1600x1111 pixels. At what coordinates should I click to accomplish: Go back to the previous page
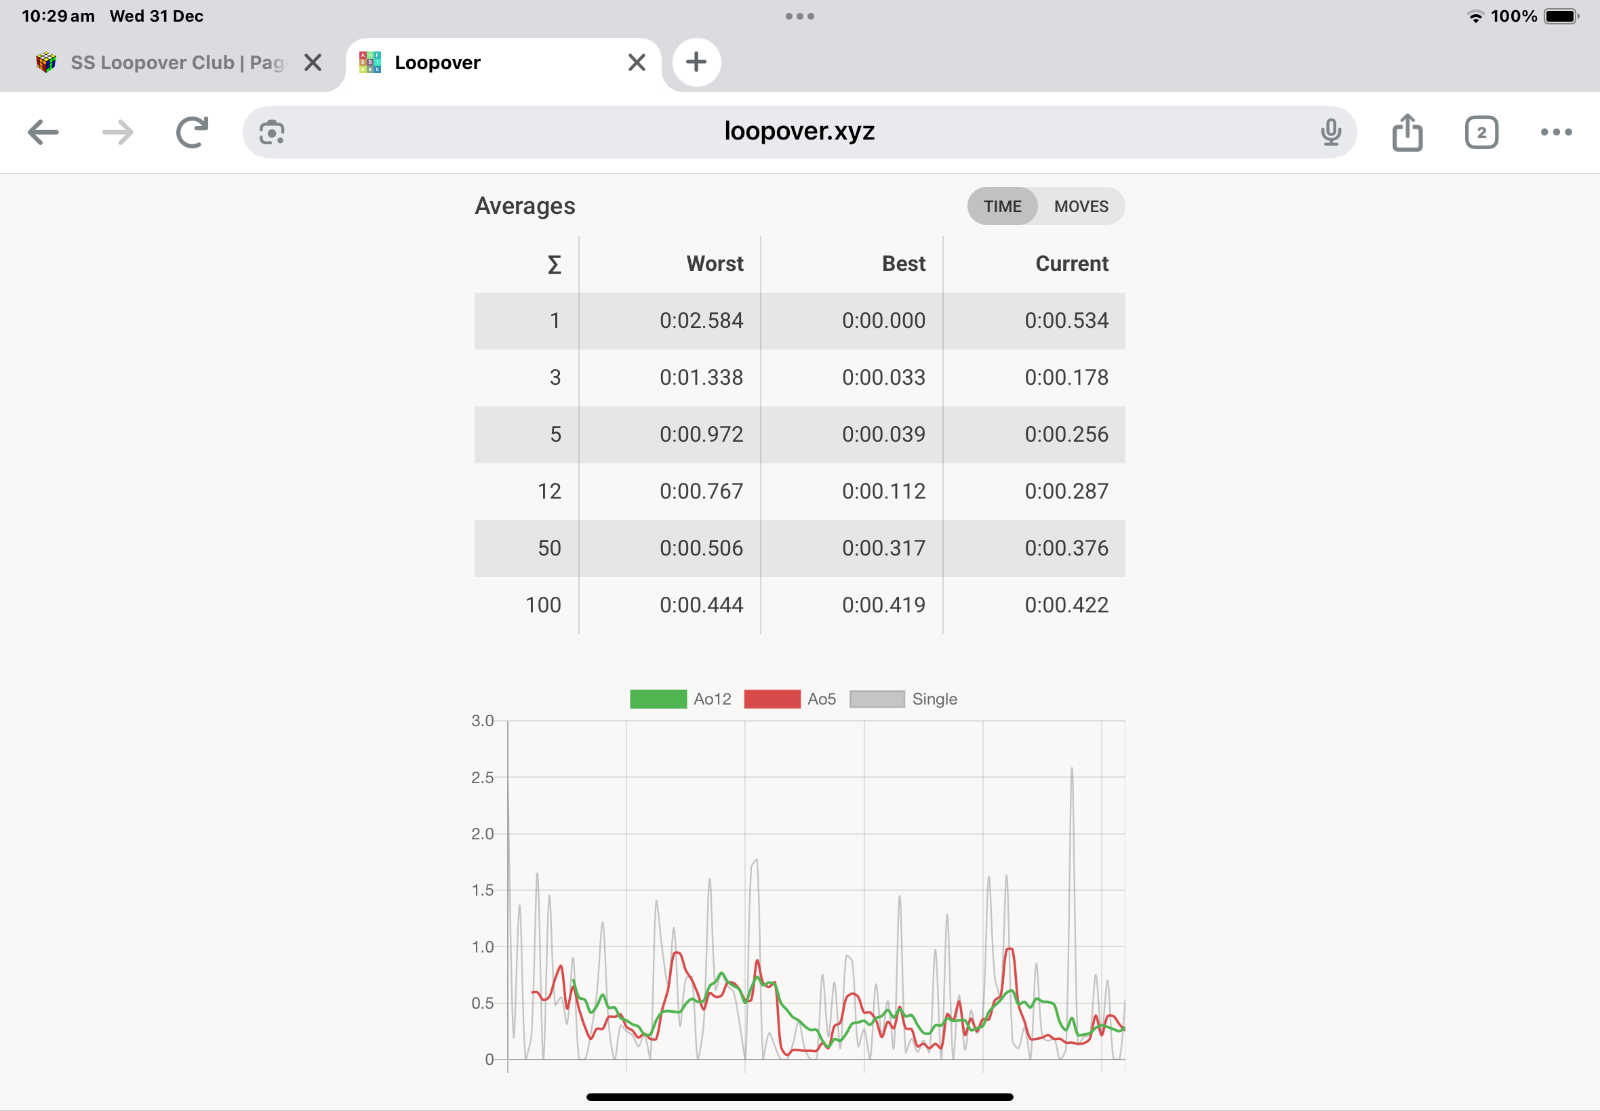(x=43, y=132)
